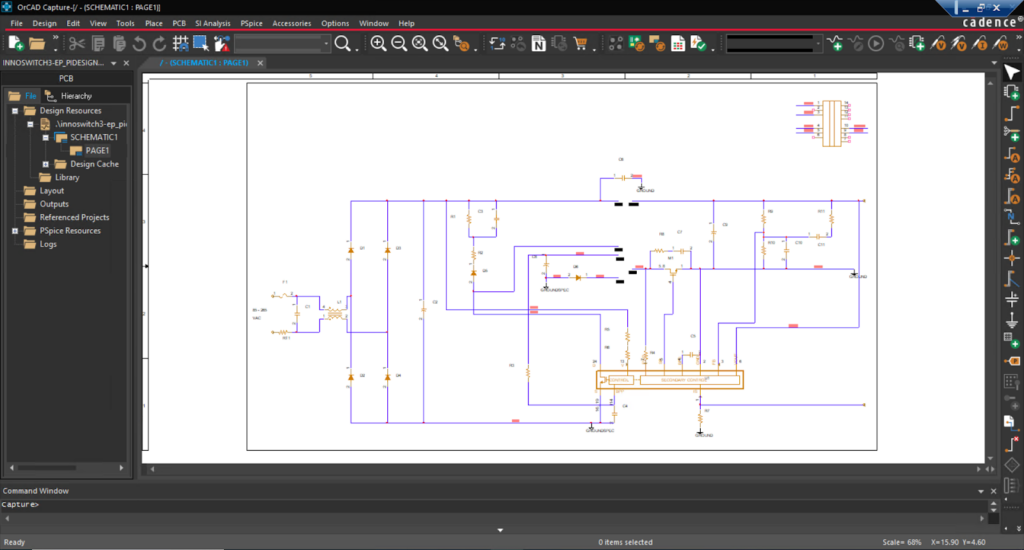
Task: Click the Find magnifier icon
Action: 342,44
